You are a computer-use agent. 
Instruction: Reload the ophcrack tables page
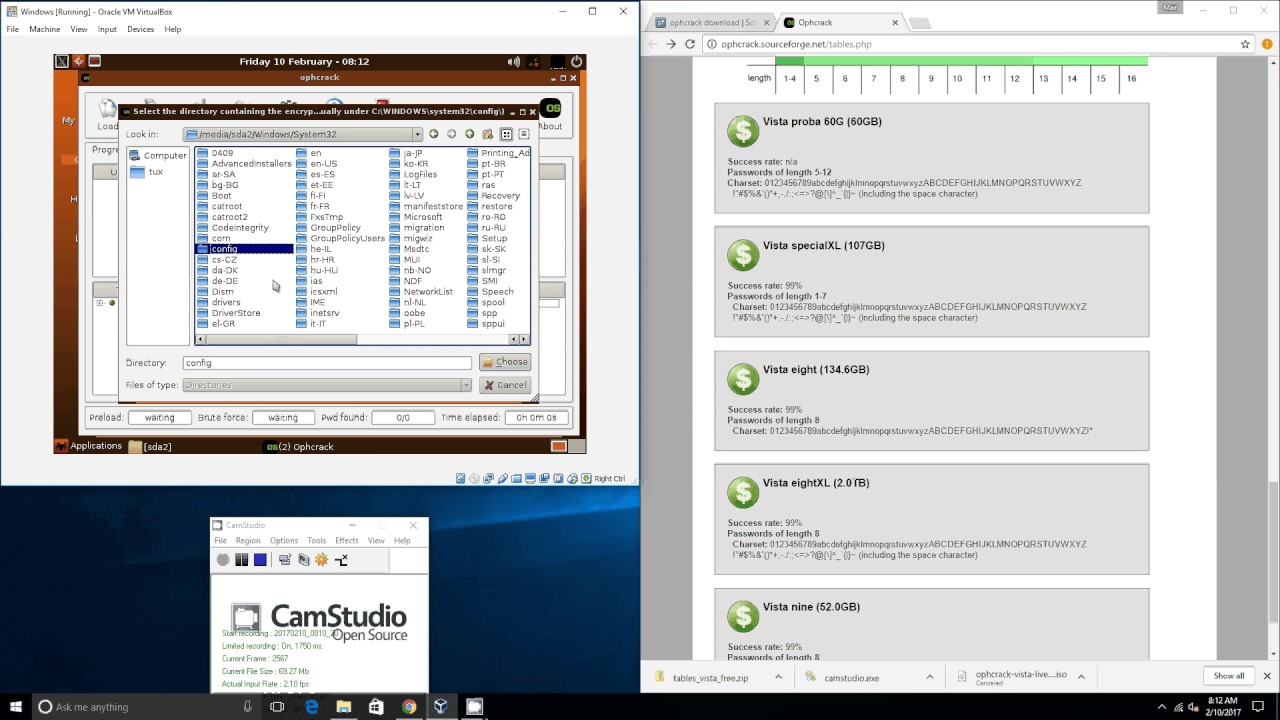[x=690, y=44]
